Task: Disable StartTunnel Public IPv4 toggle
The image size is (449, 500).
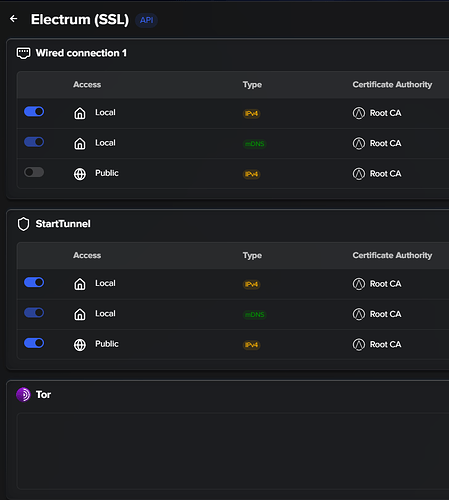Action: tap(34, 343)
